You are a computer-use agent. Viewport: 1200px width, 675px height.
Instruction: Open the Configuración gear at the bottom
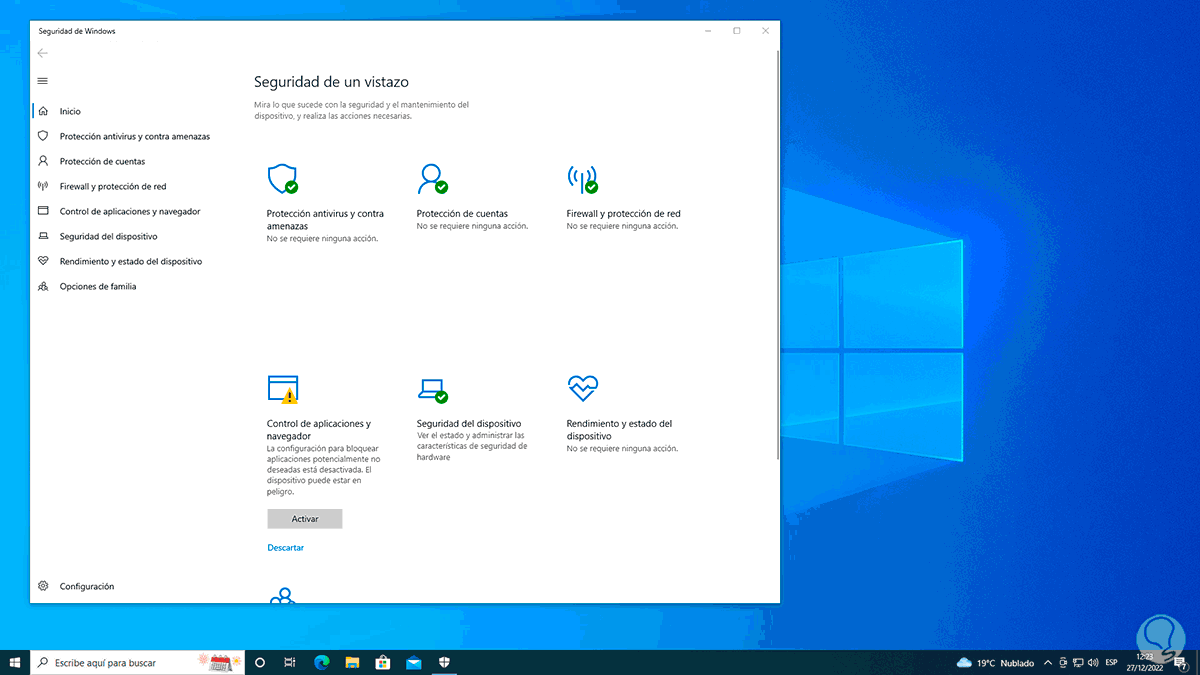click(x=41, y=586)
